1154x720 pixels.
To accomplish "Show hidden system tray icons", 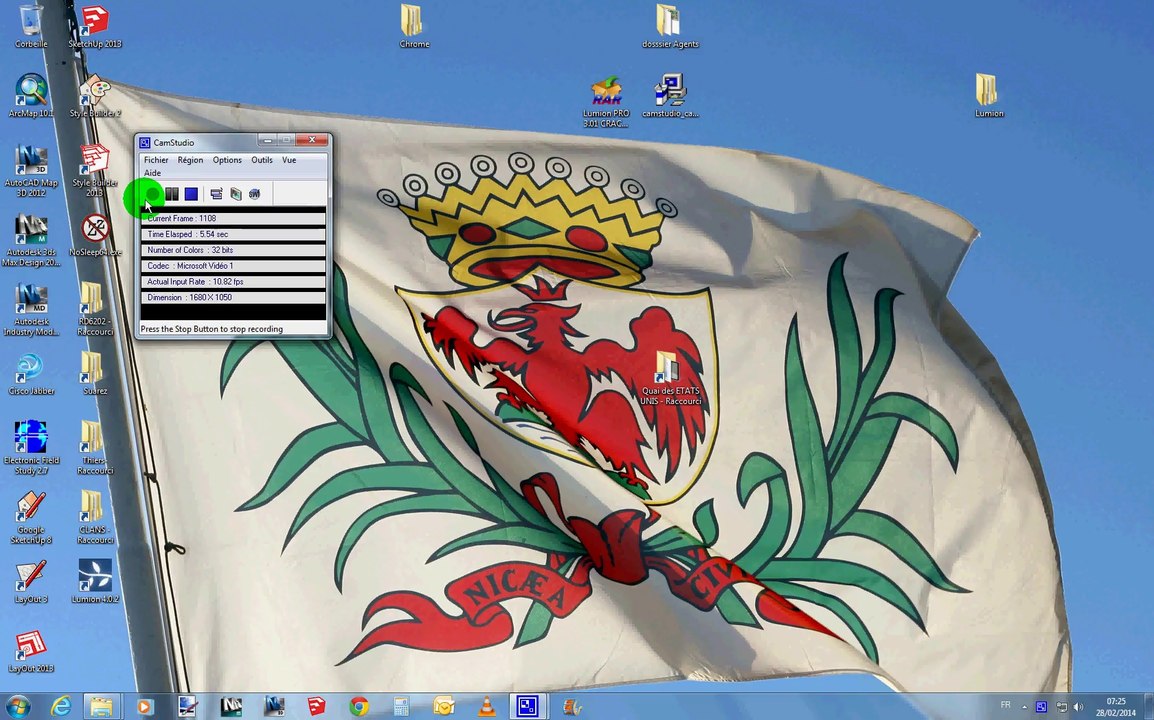I will tap(1024, 707).
